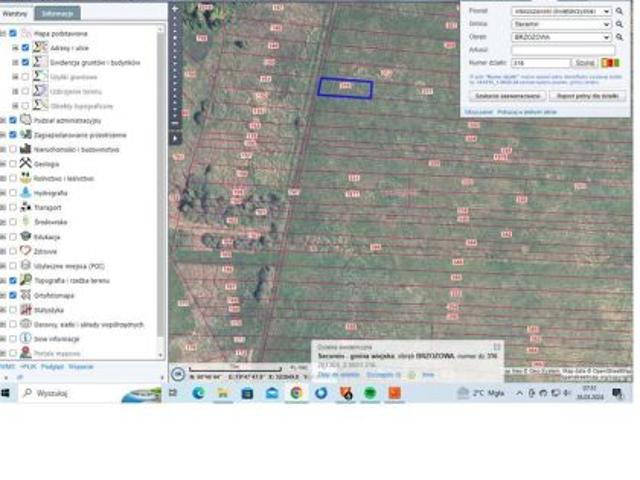Expand the Uzbrojenie terenu sublayer
The image size is (640, 480).
coord(15,91)
